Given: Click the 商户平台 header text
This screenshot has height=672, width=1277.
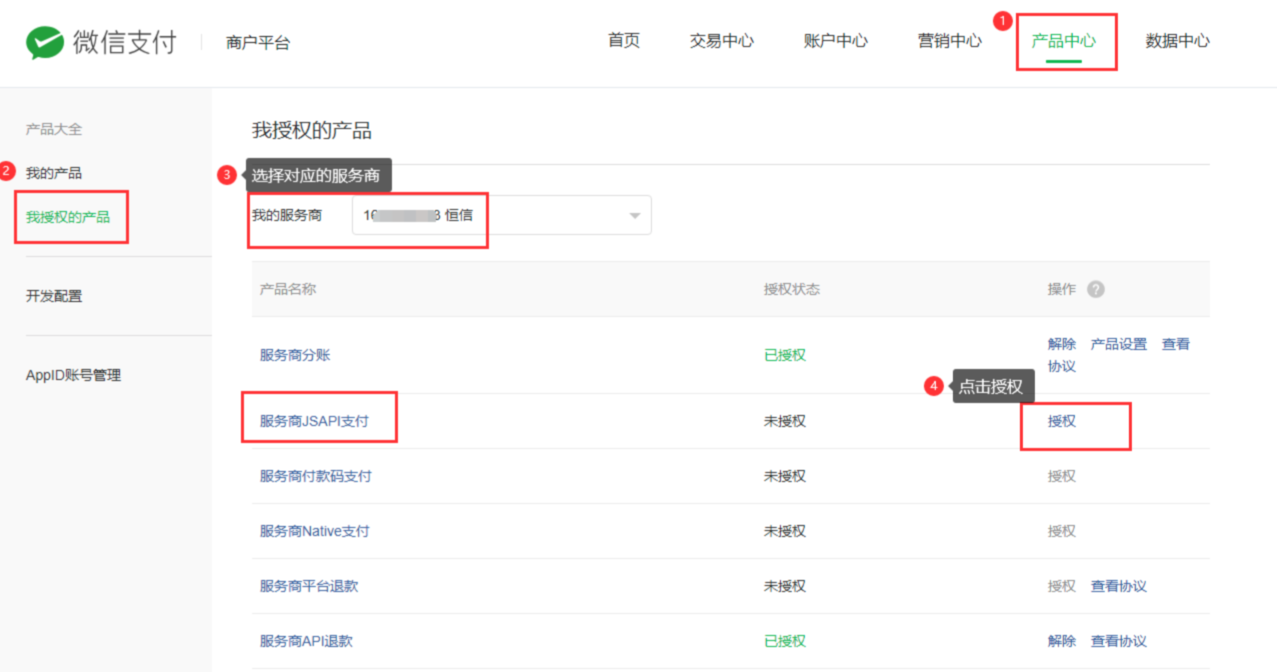Looking at the screenshot, I should pos(258,43).
